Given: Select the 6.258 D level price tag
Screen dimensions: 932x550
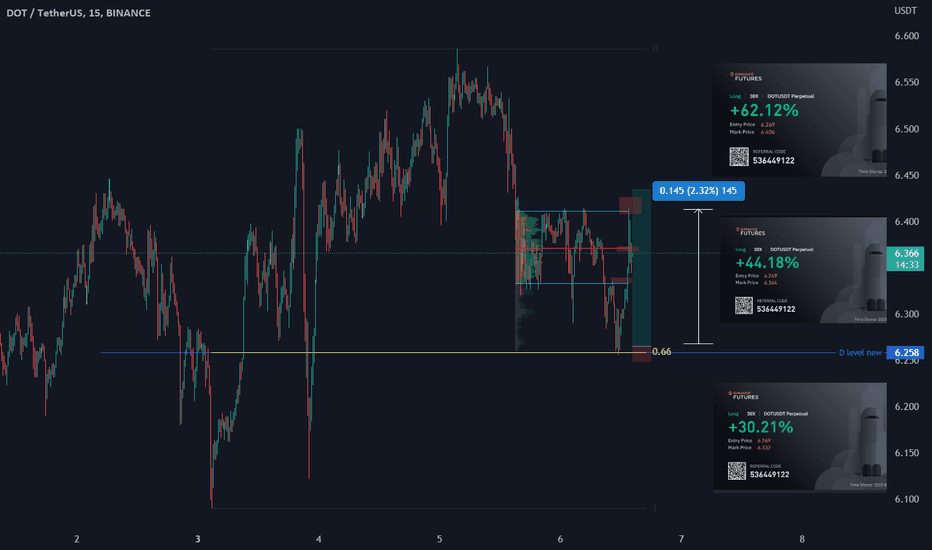Looking at the screenshot, I should (x=906, y=353).
